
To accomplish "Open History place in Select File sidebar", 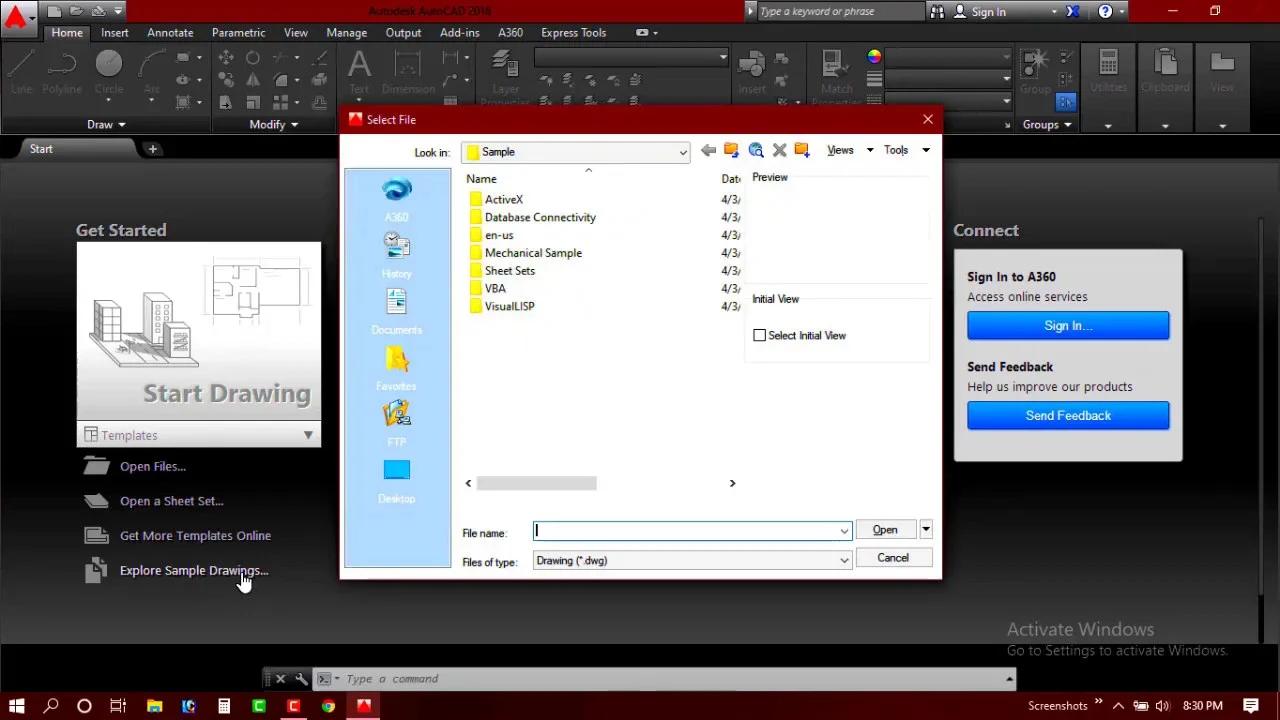I will click(396, 255).
